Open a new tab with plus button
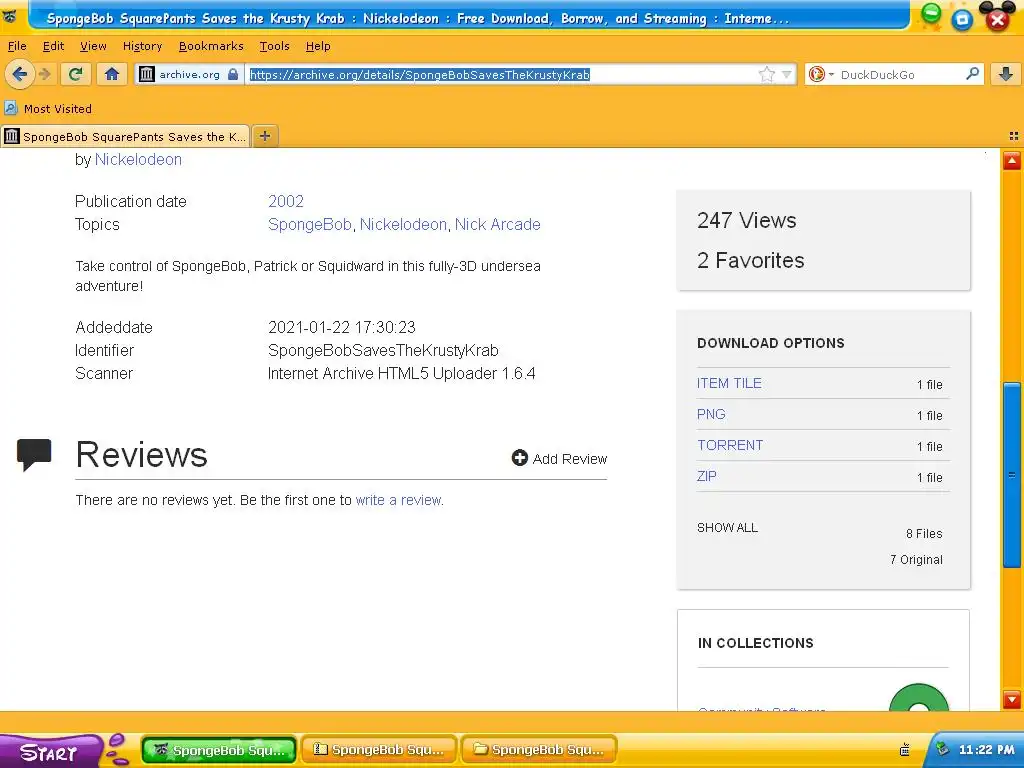 (x=264, y=136)
